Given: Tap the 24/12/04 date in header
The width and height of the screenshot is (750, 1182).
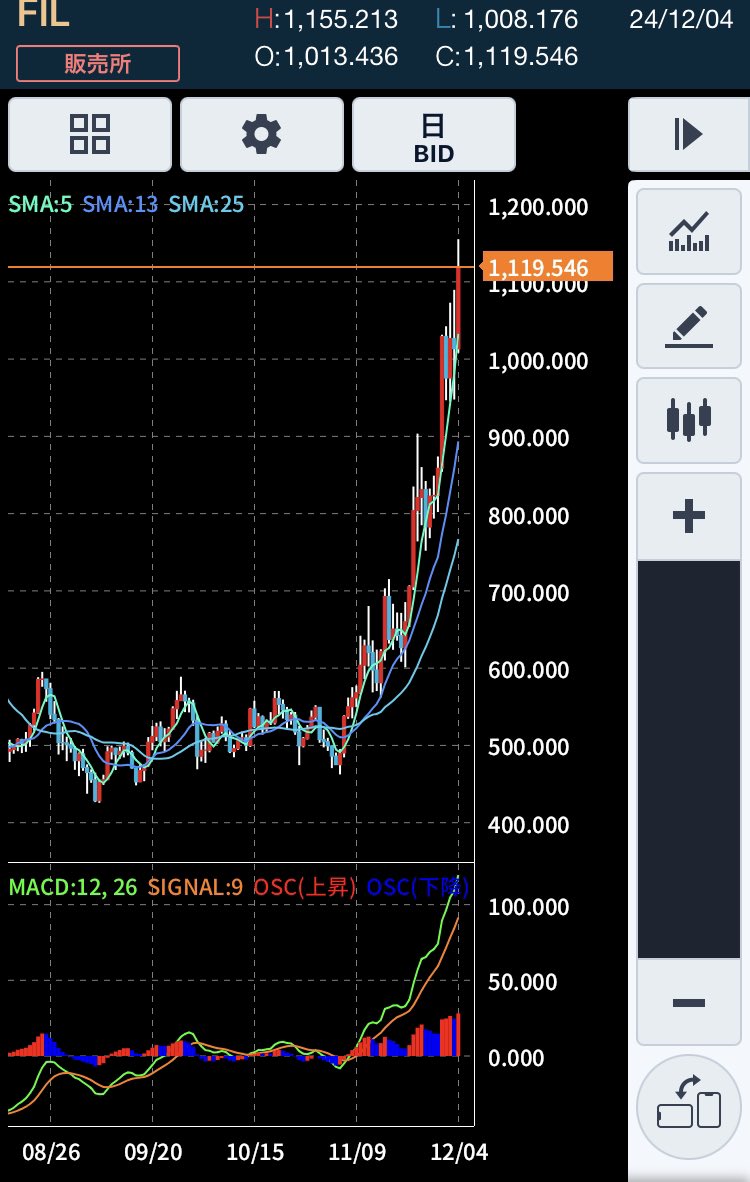Looking at the screenshot, I should click(681, 19).
